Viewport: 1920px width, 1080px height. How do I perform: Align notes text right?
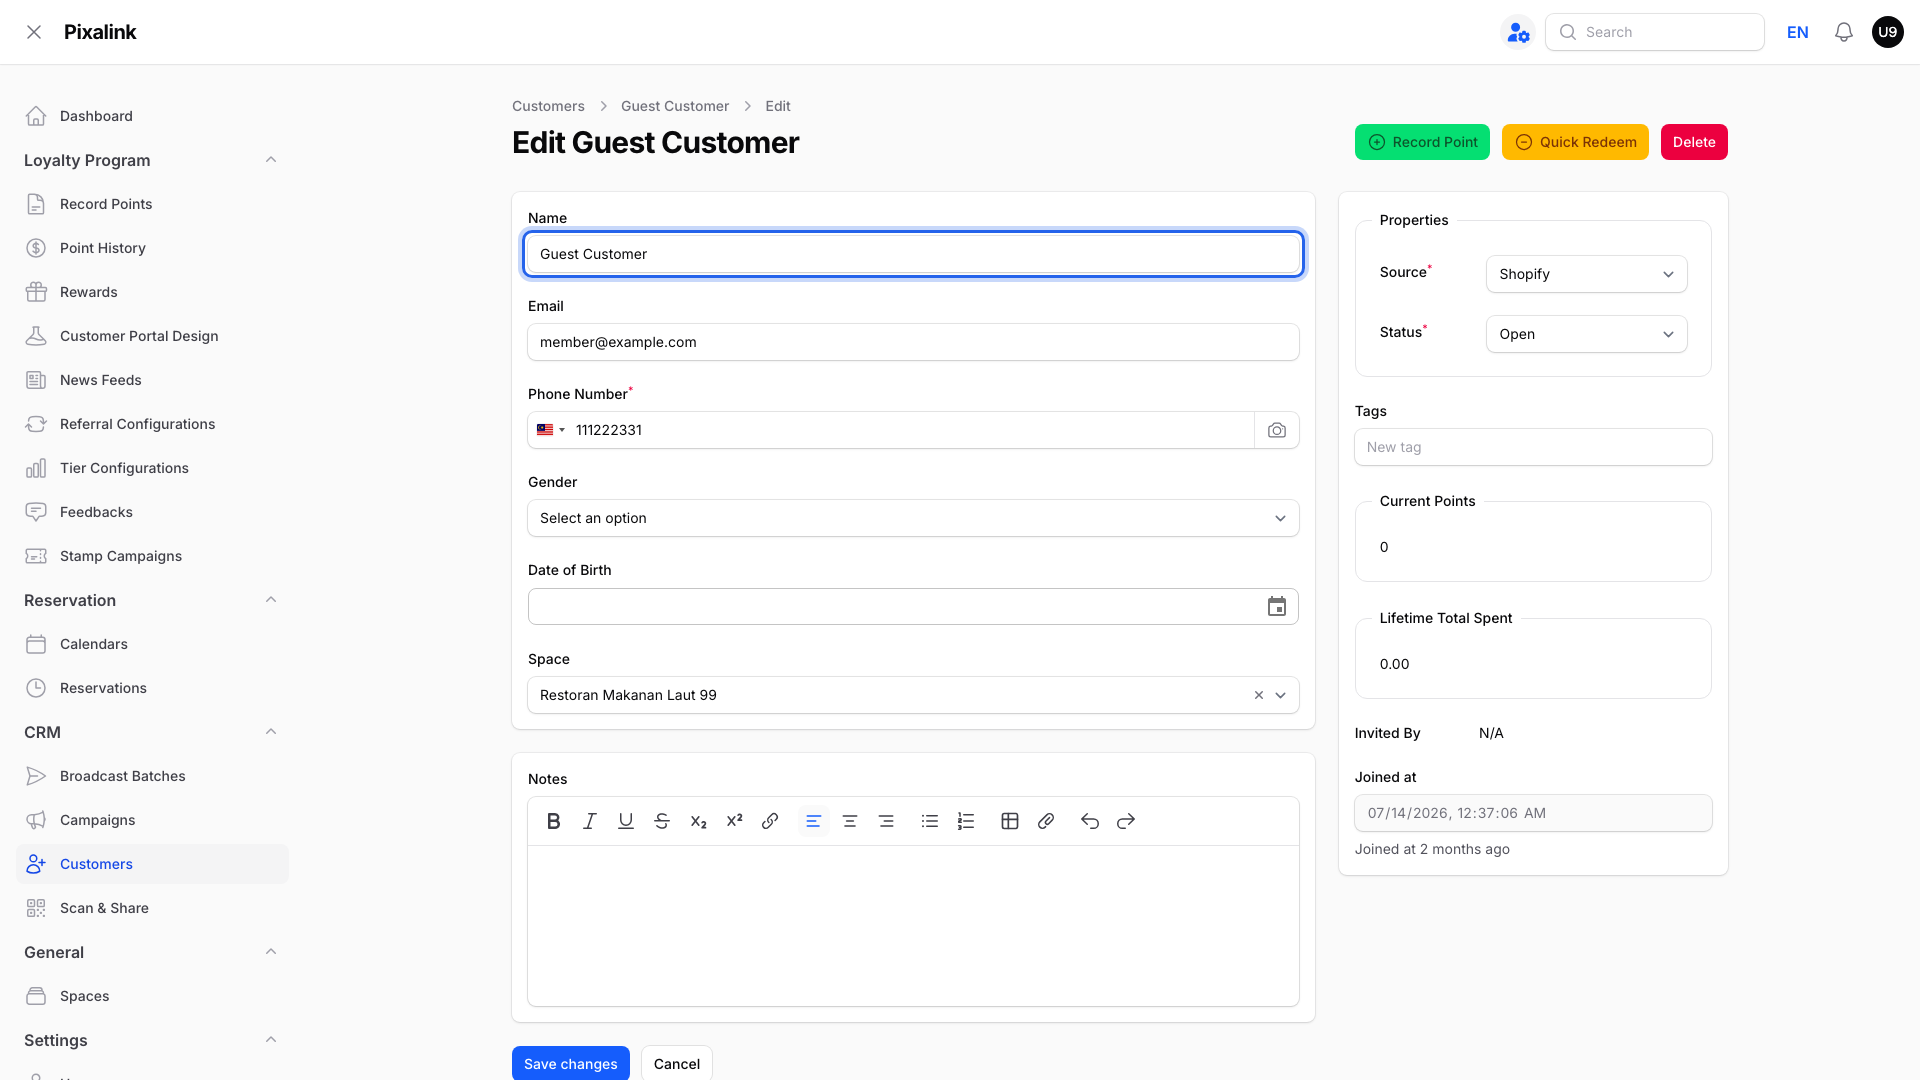(886, 821)
